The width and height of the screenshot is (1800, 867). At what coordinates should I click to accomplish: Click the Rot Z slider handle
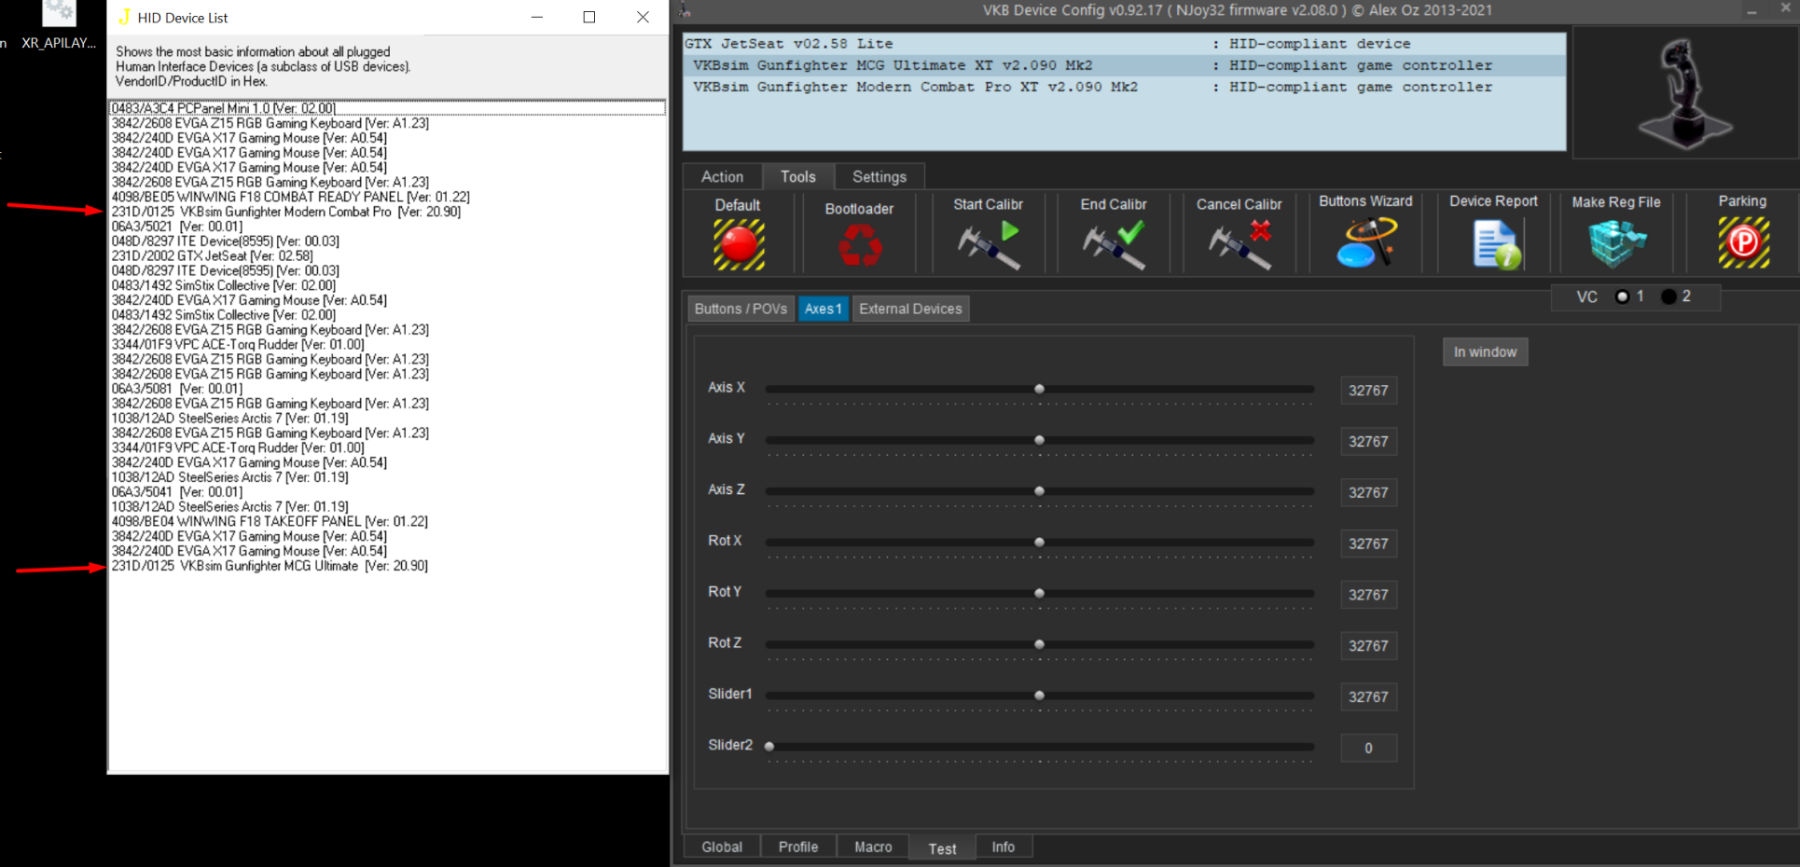tap(1039, 644)
